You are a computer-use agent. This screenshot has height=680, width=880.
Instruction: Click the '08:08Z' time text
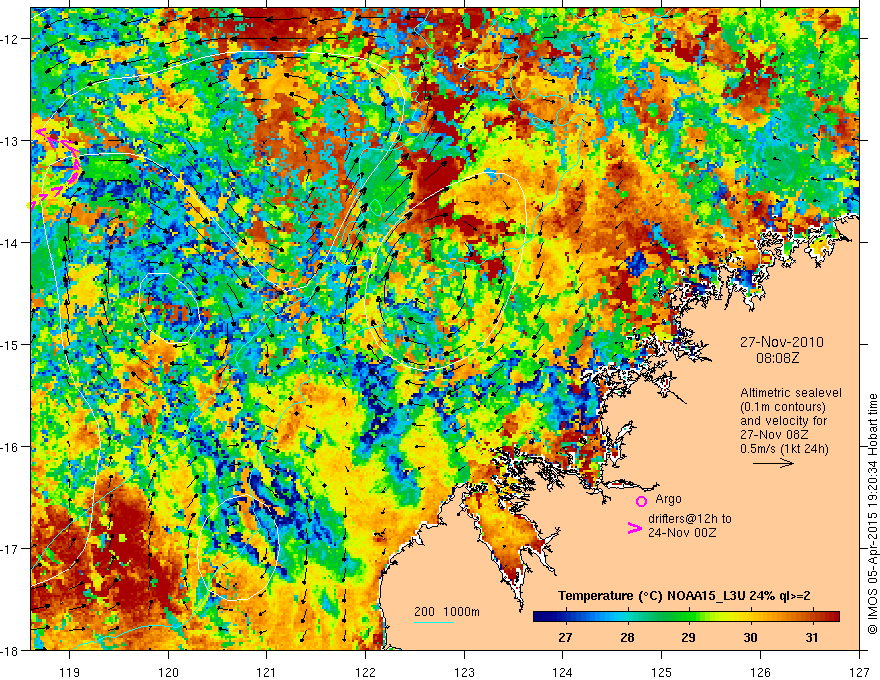click(778, 358)
